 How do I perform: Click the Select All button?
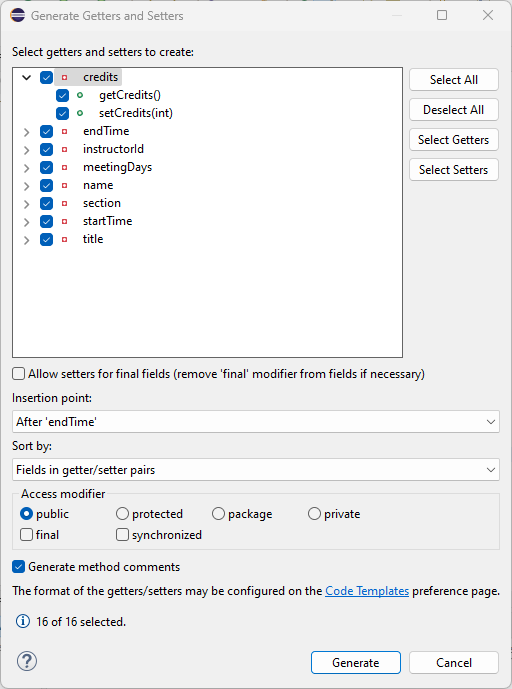pyautogui.click(x=454, y=80)
